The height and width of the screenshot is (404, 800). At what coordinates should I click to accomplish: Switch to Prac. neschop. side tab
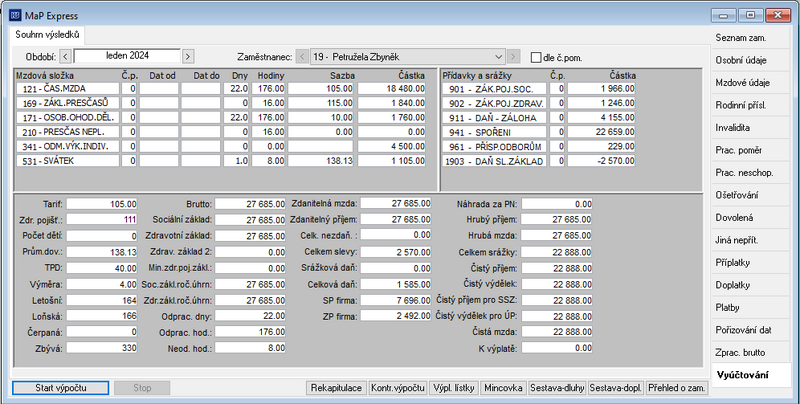(751, 172)
